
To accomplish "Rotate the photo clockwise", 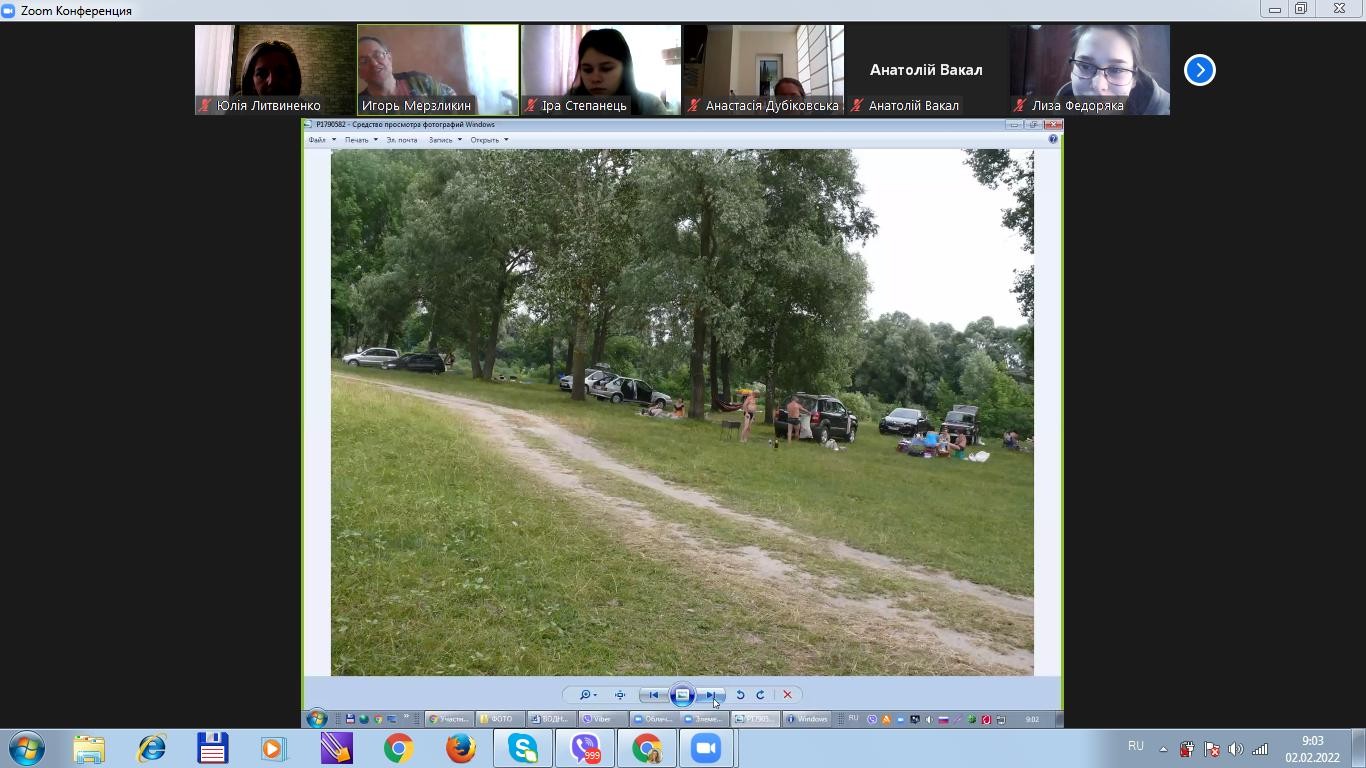I will pos(760,695).
